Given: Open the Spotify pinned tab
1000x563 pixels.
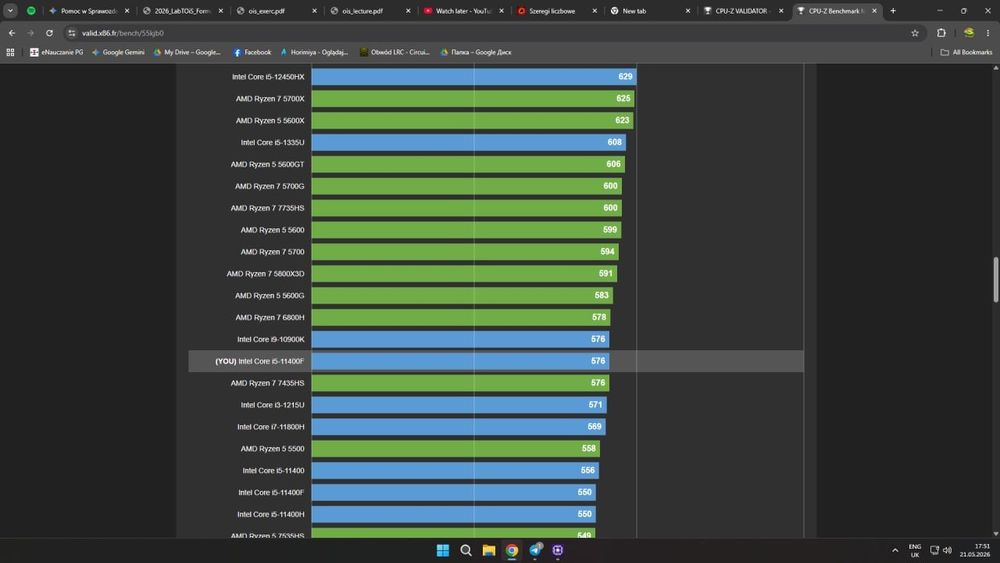Looking at the screenshot, I should pos(31,11).
